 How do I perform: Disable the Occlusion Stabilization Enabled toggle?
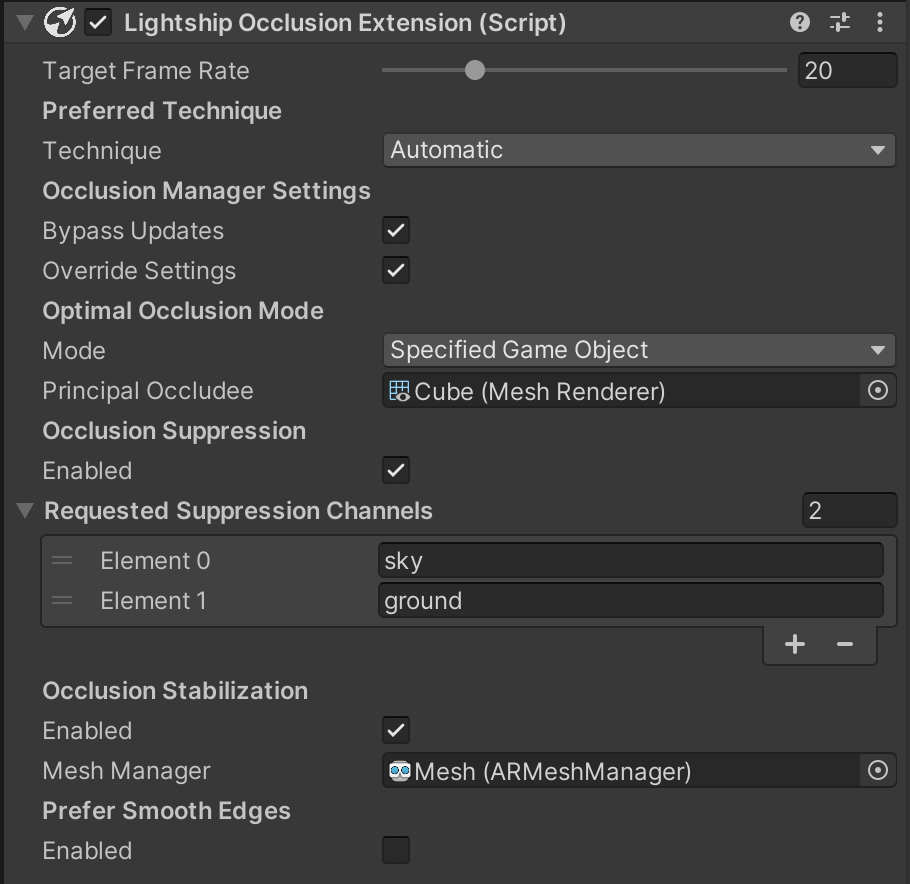pyautogui.click(x=395, y=730)
